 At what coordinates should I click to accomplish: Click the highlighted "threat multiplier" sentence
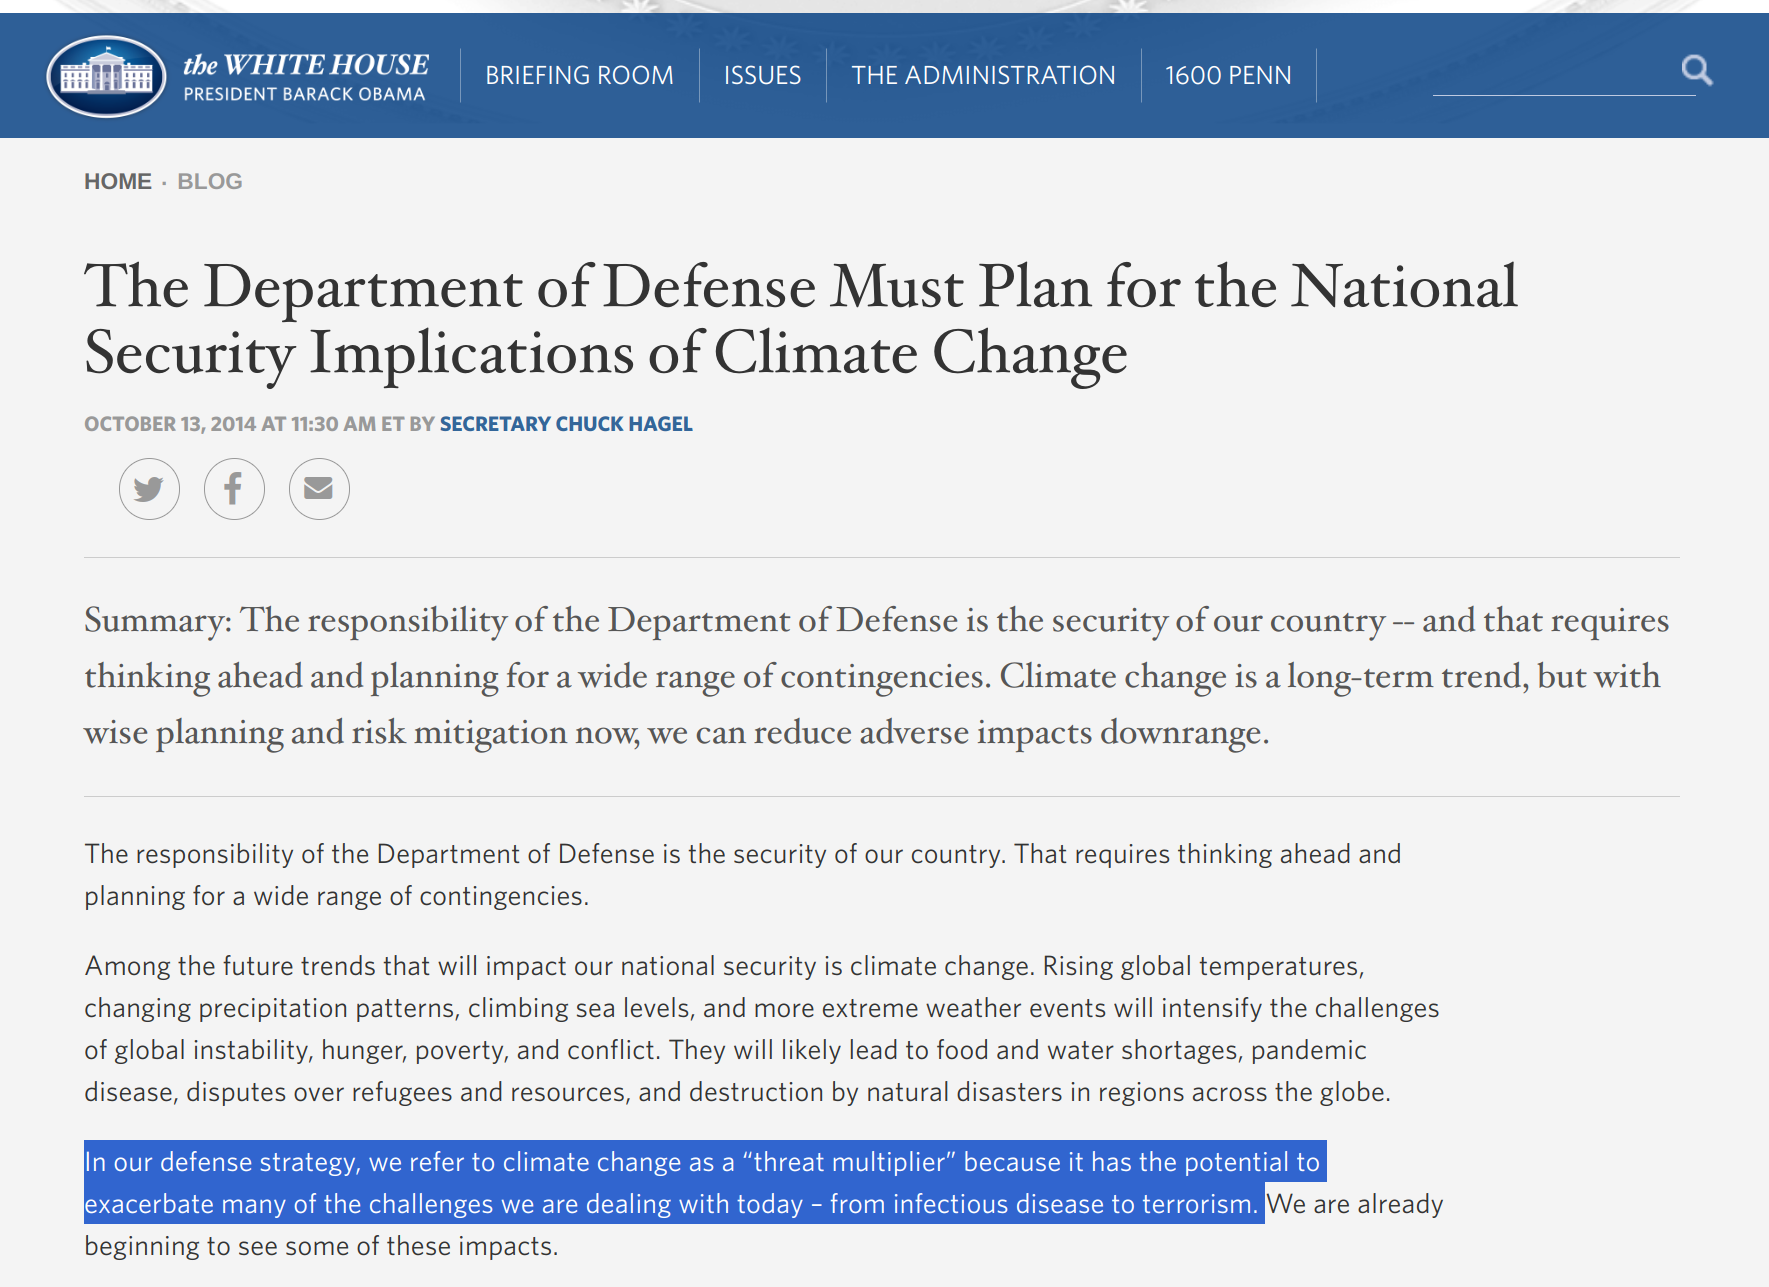(700, 1183)
